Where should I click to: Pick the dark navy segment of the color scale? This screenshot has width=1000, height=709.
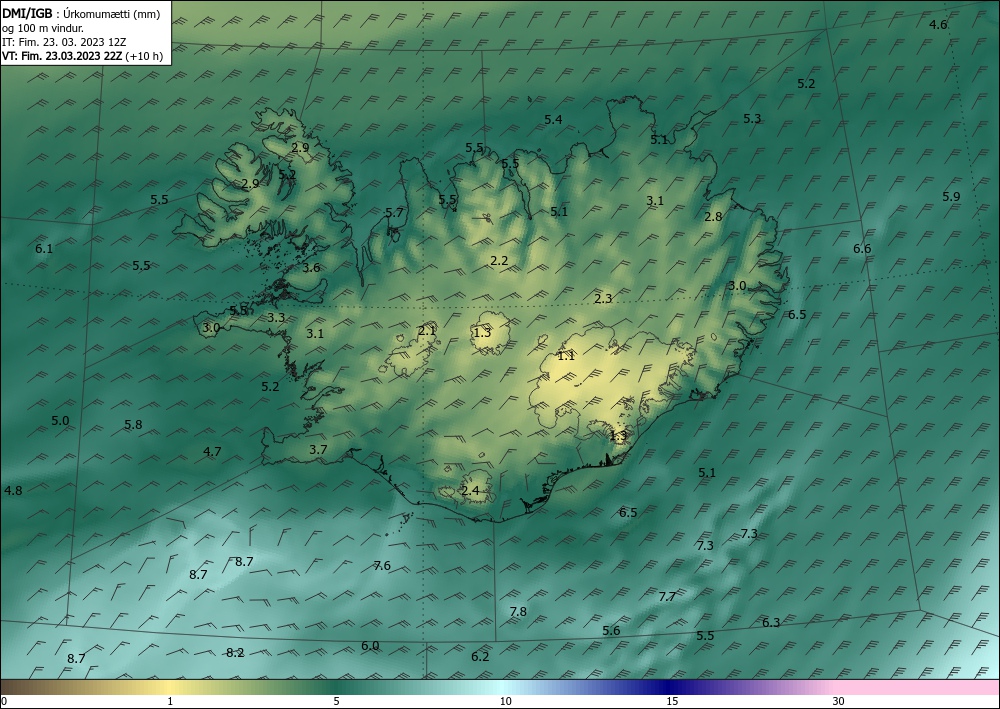tap(670, 687)
